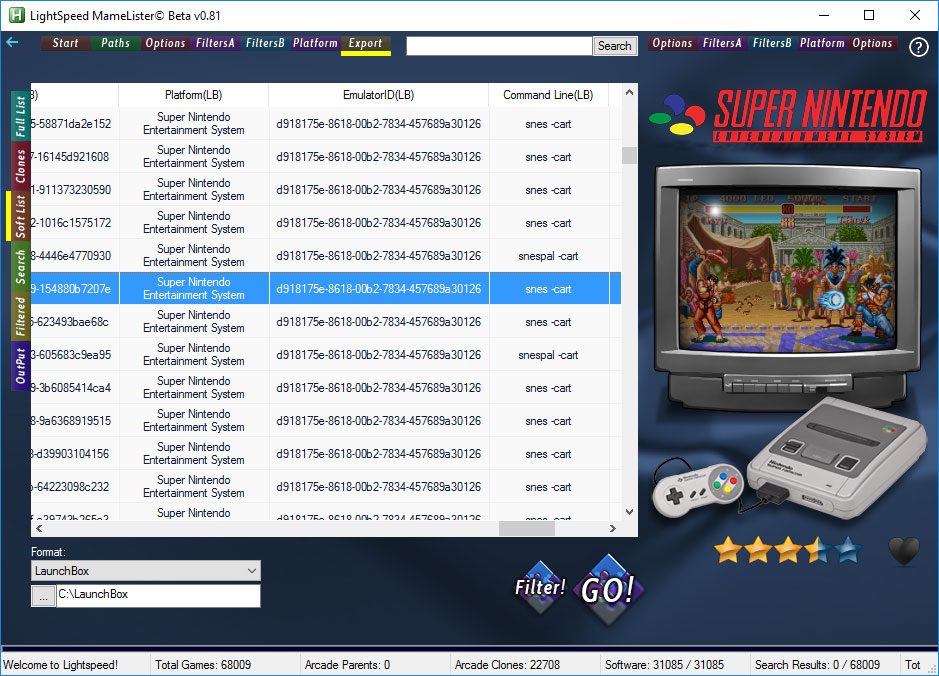Click the horizontal scrollbar left arrow
Viewport: 939px width, 676px height.
click(x=39, y=528)
